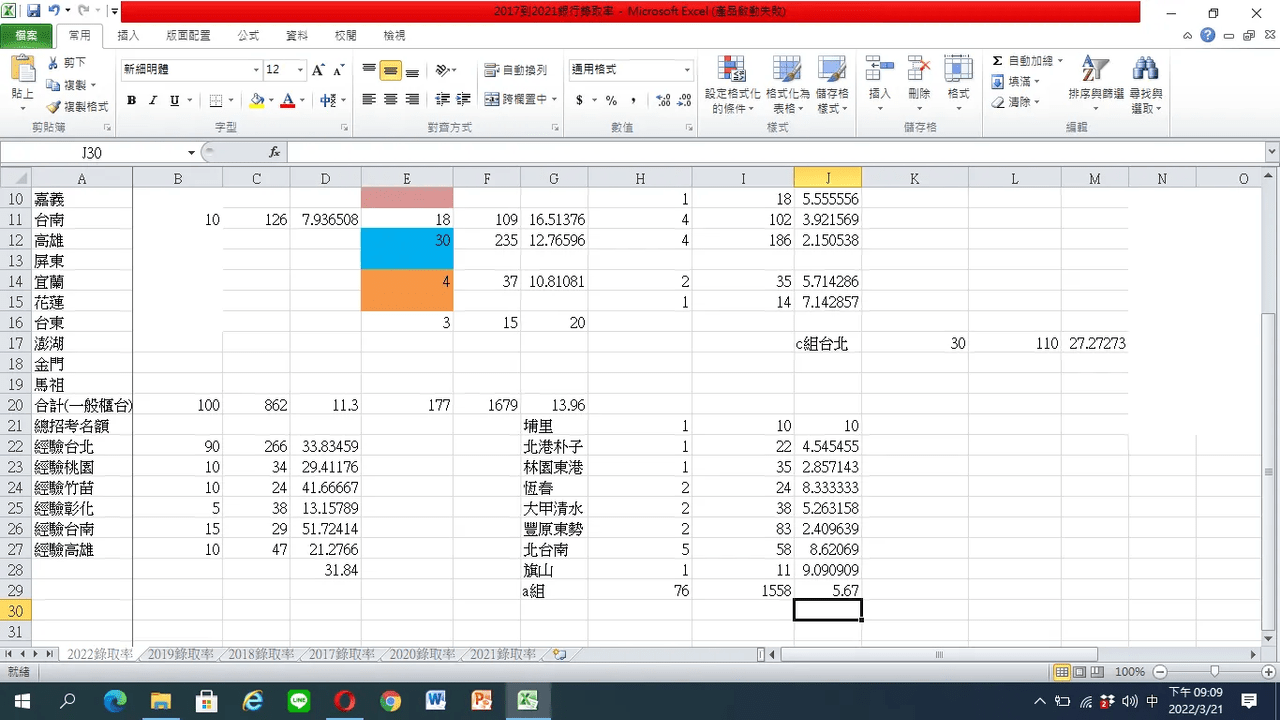Open the font name dropdown (新細明體)
This screenshot has height=720, width=1280.
[256, 70]
